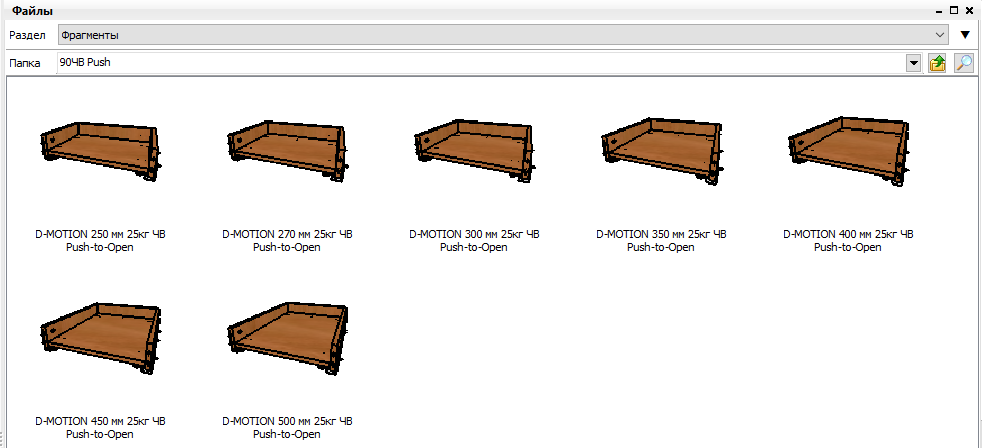
Task: Select the D-MOTION 400 мм drawer thumbnail
Action: click(847, 151)
